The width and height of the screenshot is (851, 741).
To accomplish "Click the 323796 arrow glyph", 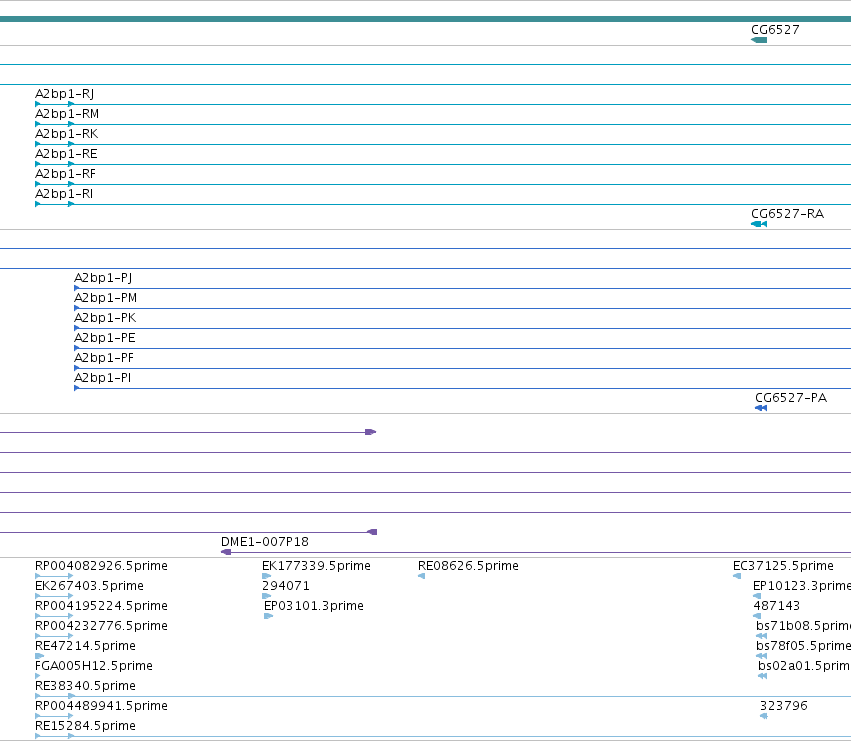I will point(764,717).
